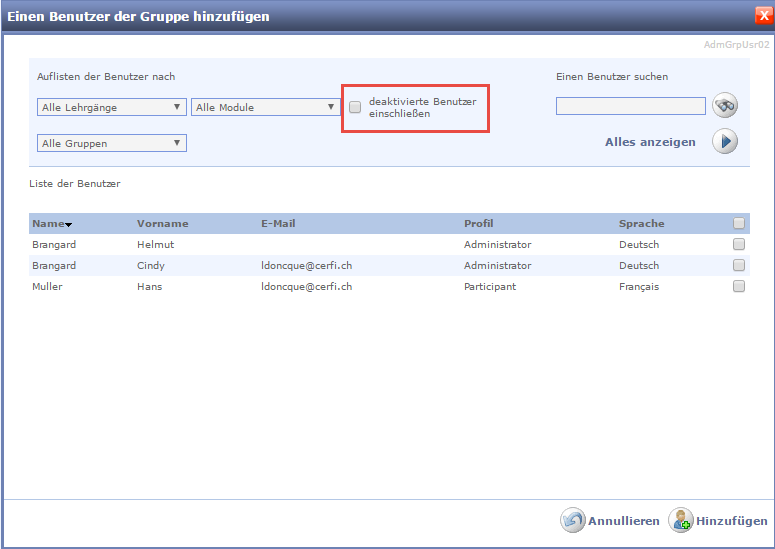Tick the checkbox for Helmut Brangard
Image resolution: width=775 pixels, height=549 pixels.
coord(739,244)
